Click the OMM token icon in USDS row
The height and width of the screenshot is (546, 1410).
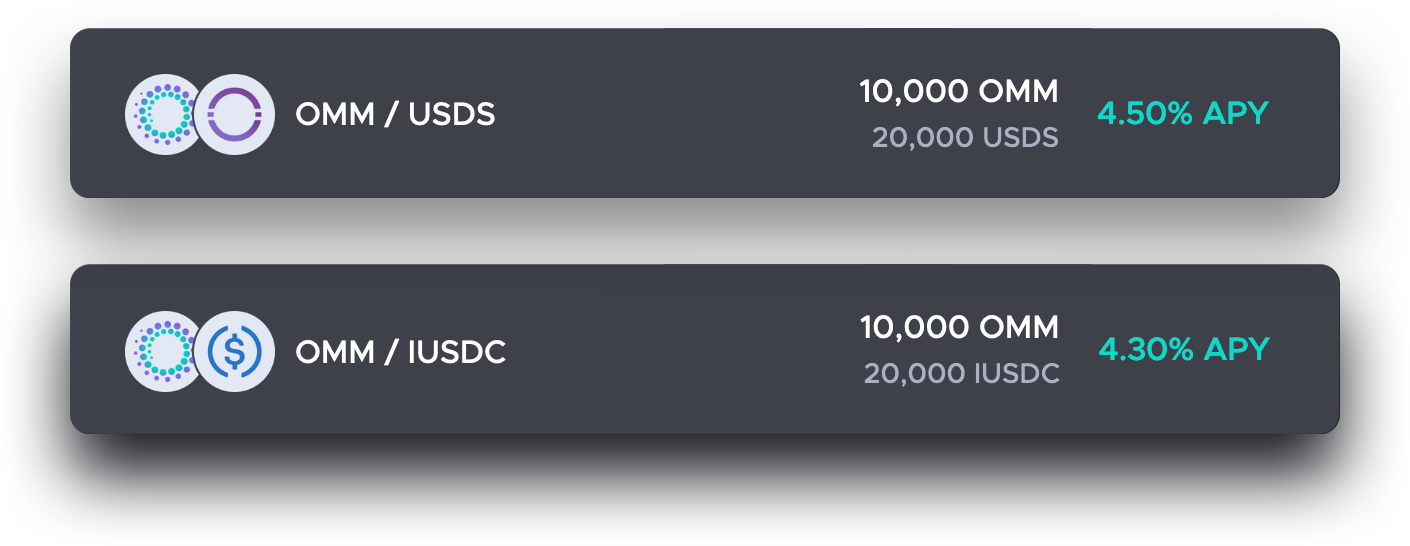(164, 115)
